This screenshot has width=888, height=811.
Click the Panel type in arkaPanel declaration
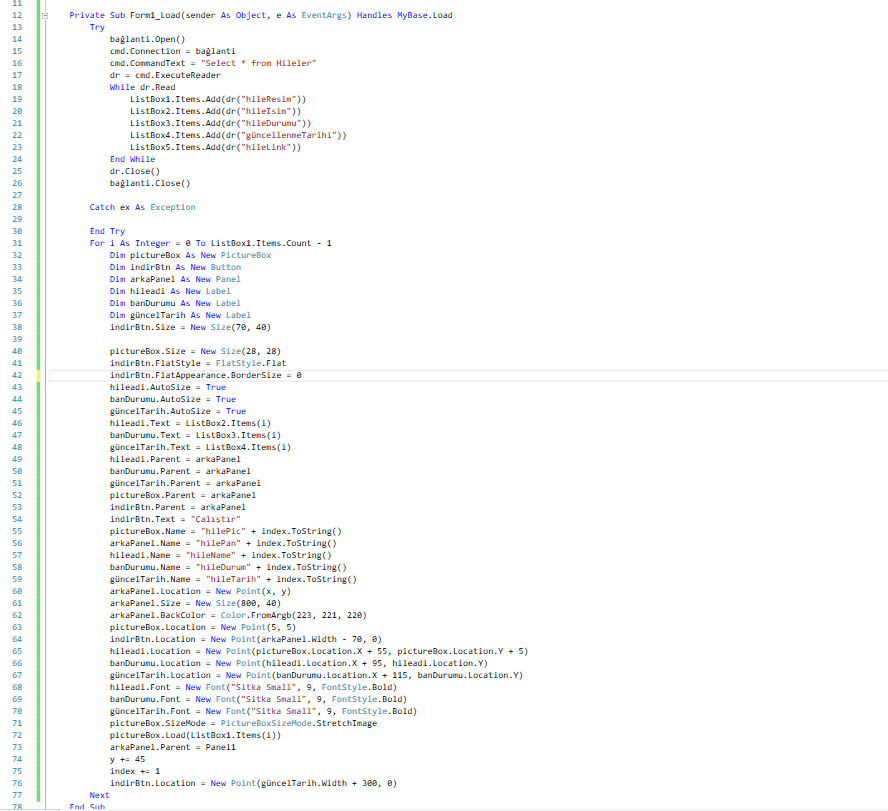228,279
